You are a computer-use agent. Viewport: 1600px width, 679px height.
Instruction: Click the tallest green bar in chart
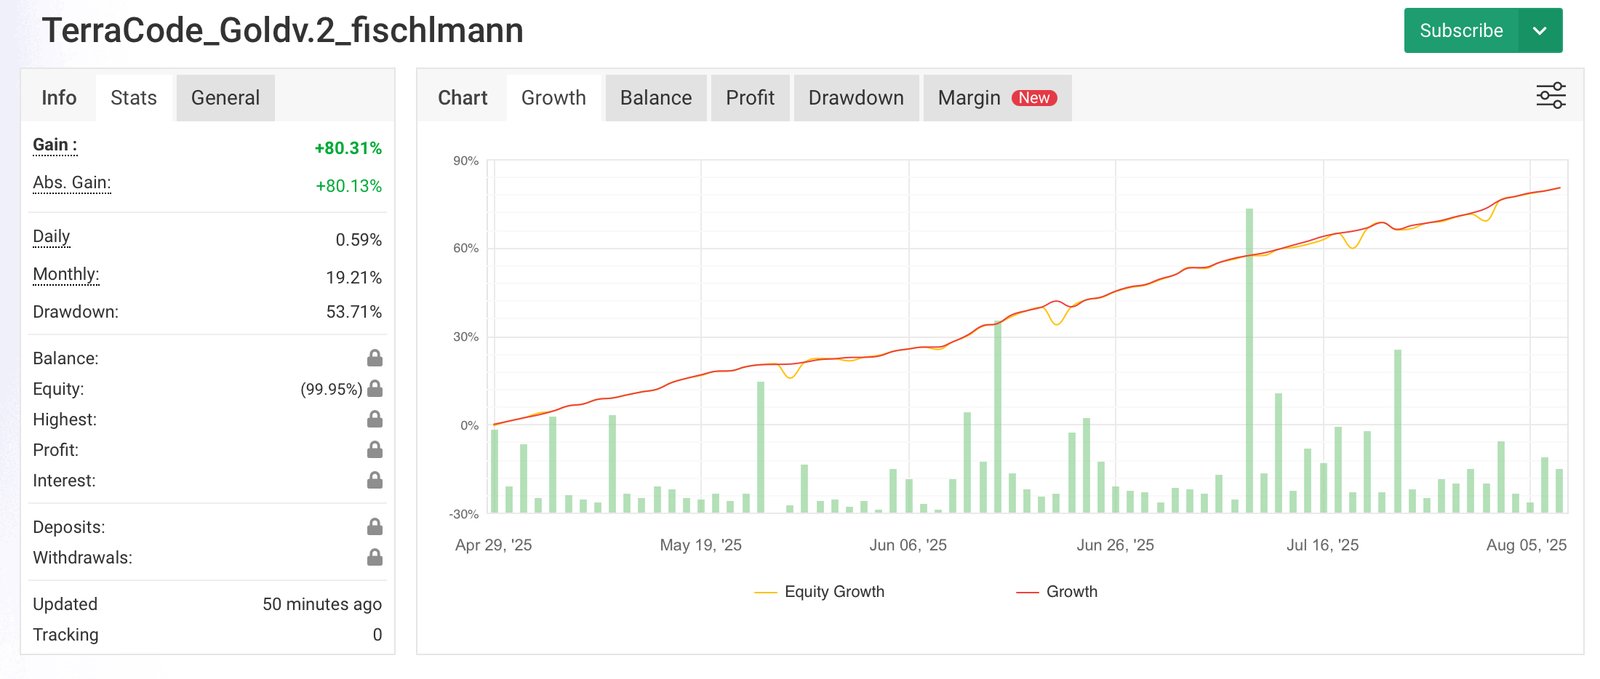(x=1249, y=360)
